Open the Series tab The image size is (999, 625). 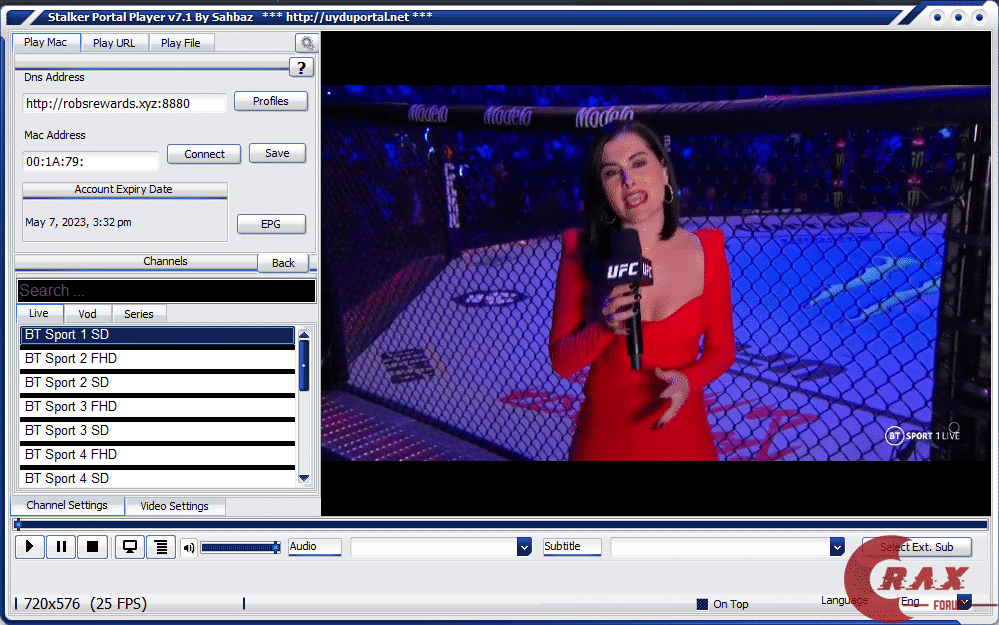(x=139, y=314)
